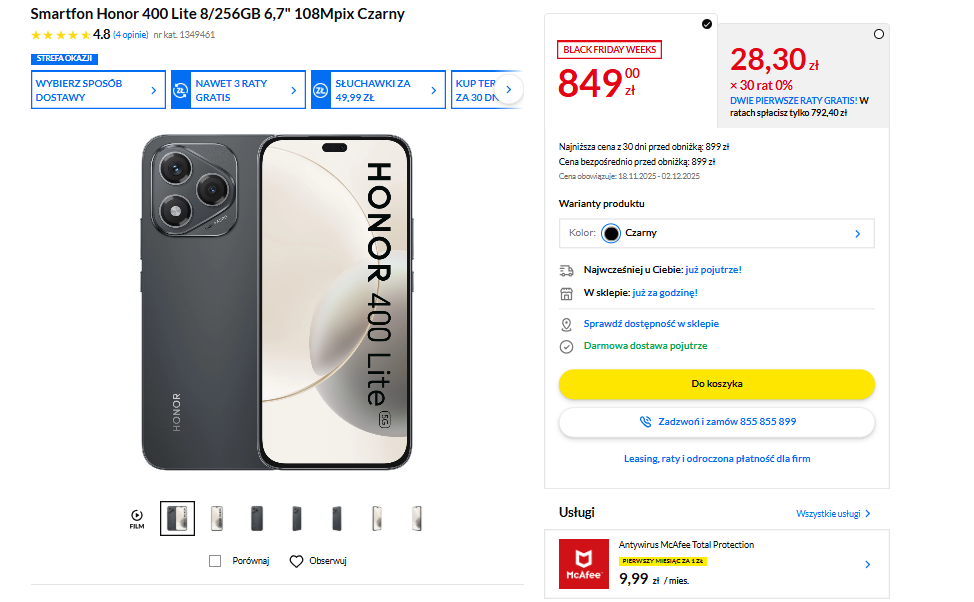This screenshot has width=974, height=602.
Task: Add product to favorites with heart 'Obserwuj'
Action: coord(296,561)
